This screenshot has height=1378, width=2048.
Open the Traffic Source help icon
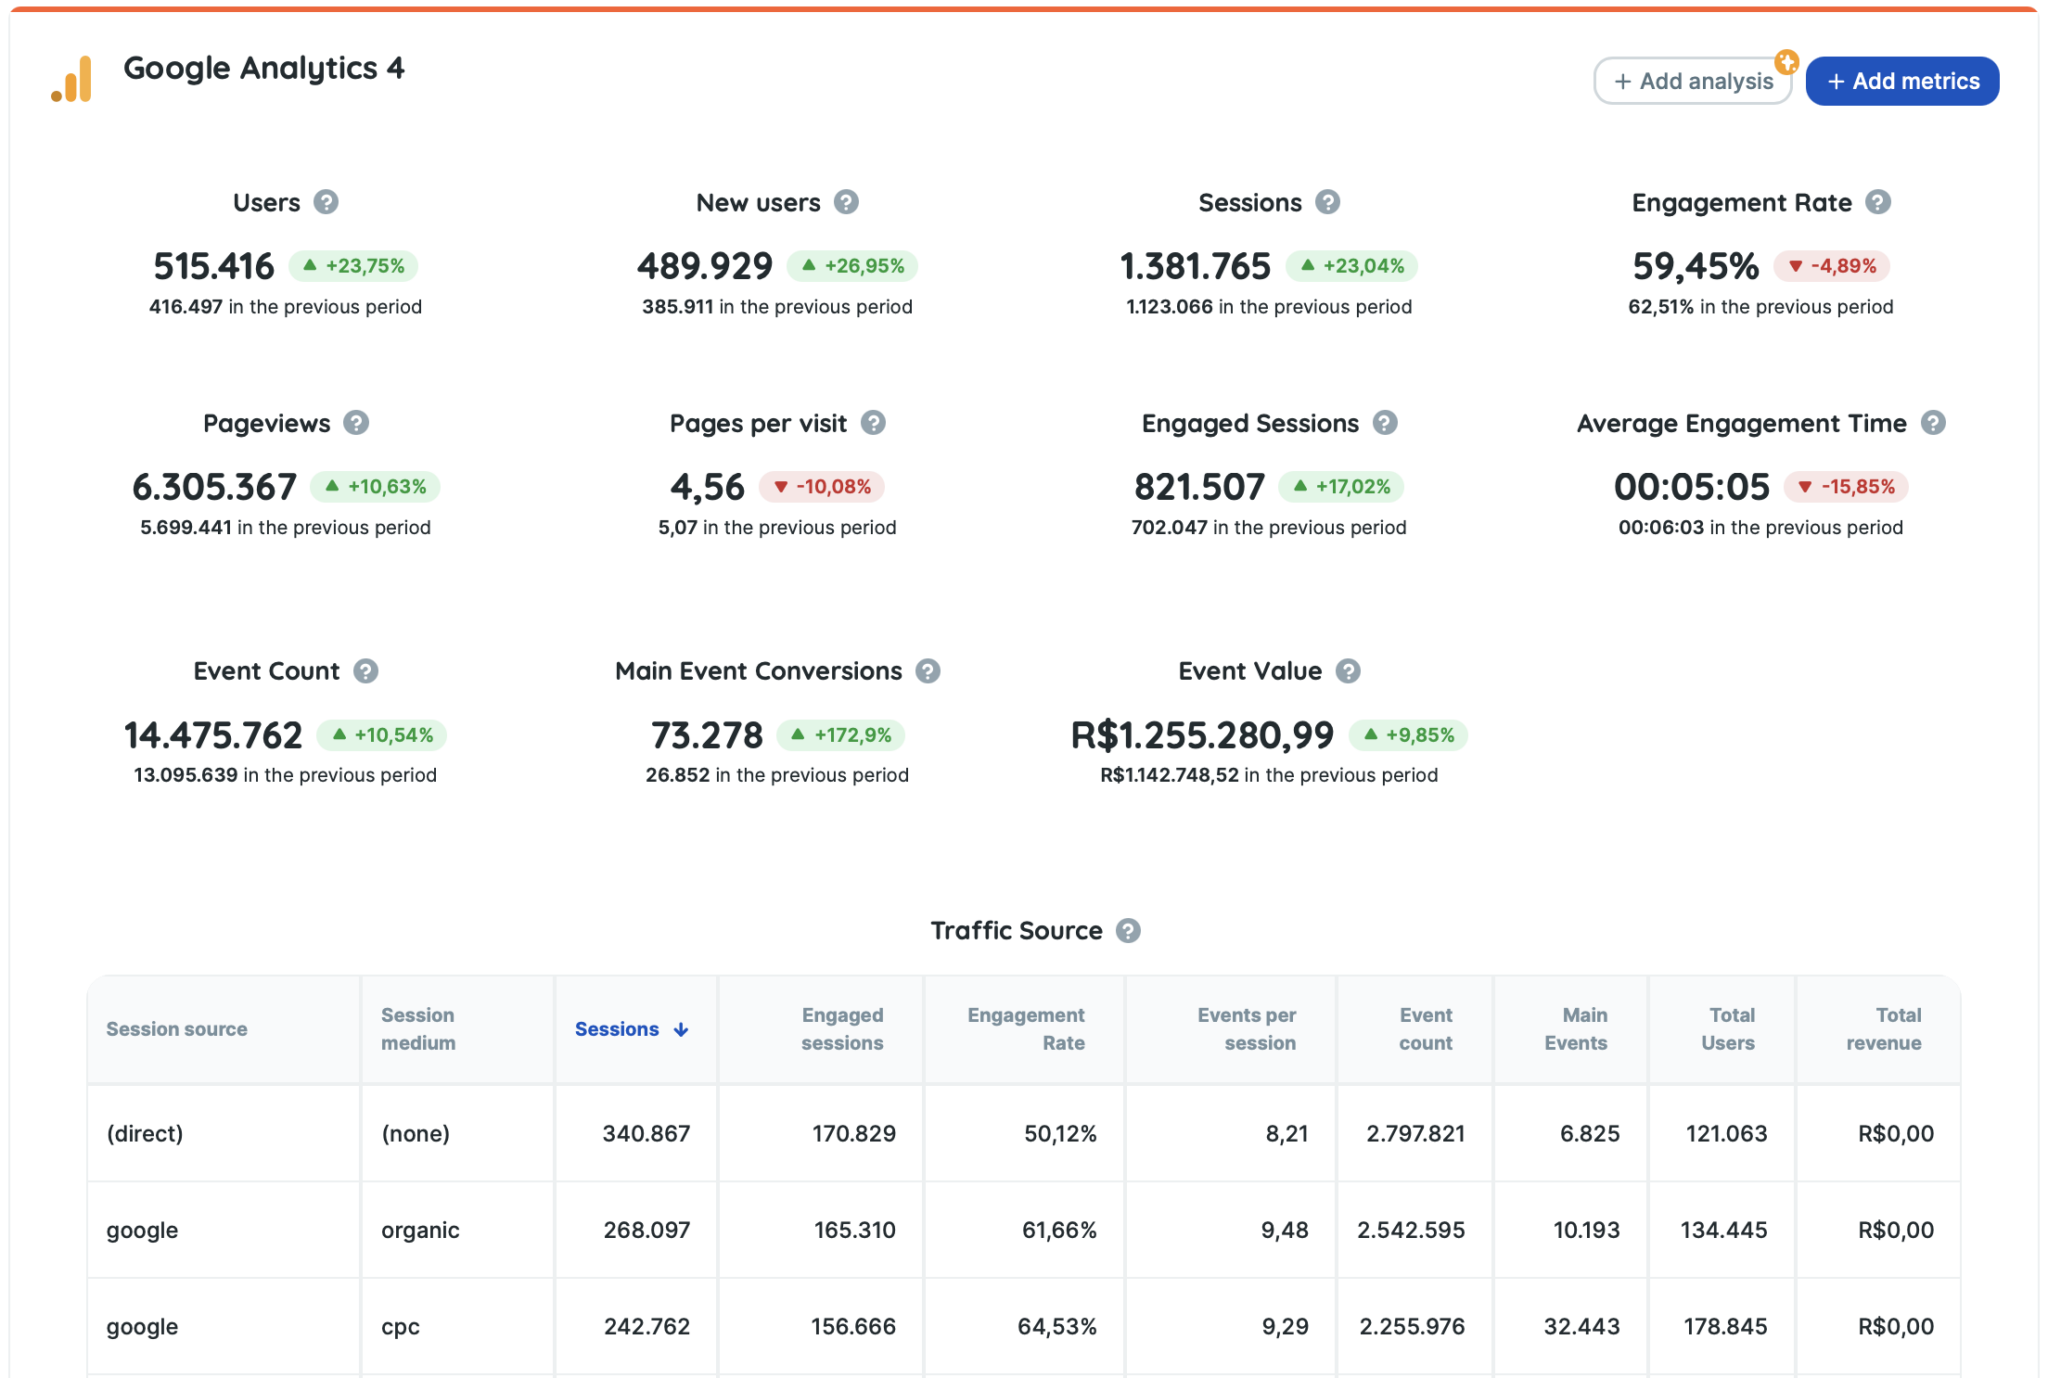click(1130, 930)
